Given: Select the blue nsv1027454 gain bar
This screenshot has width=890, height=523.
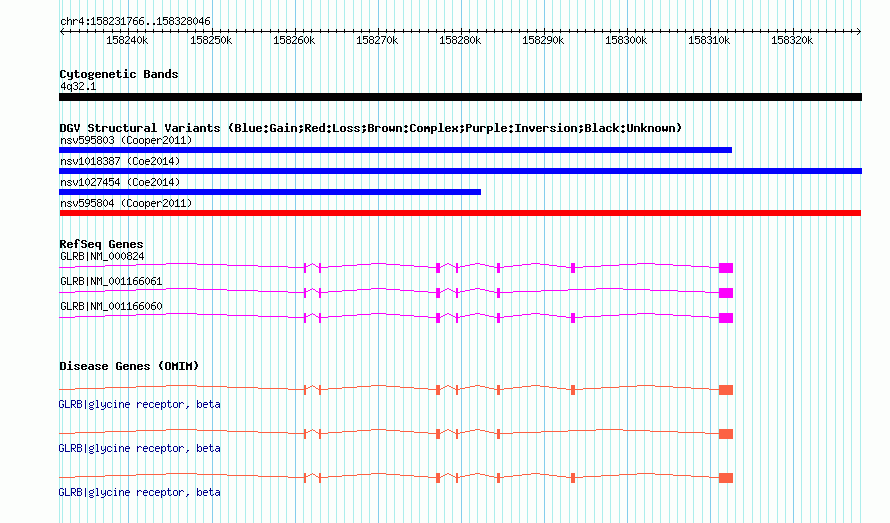Looking at the screenshot, I should (270, 192).
